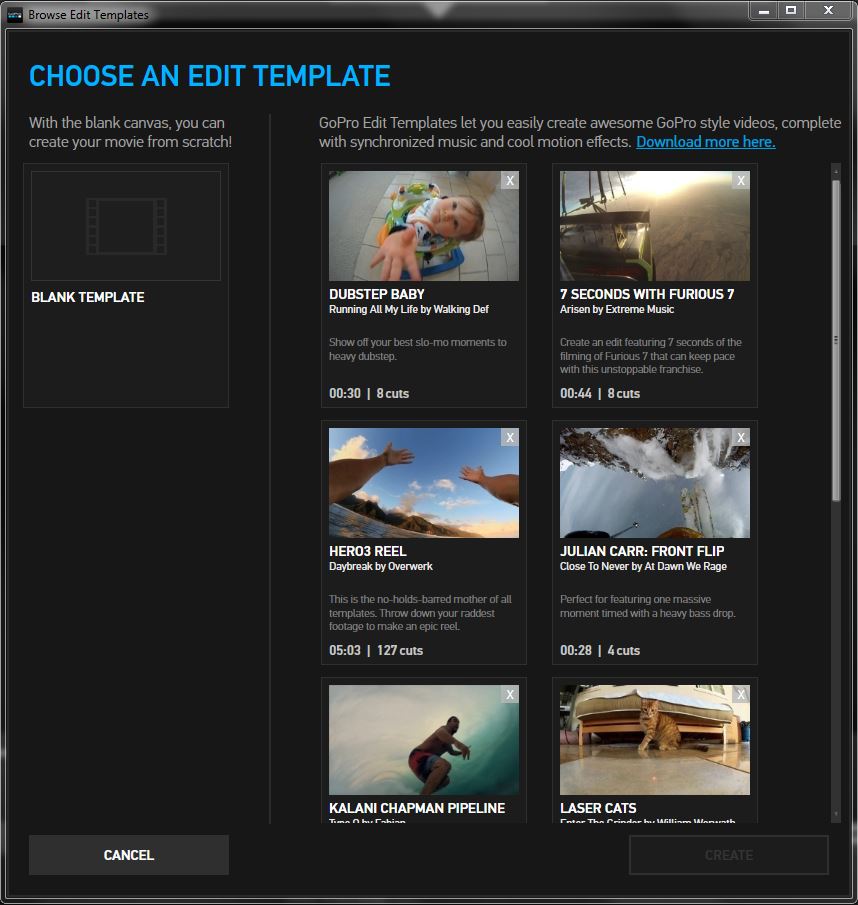
Task: Remove the Dubstep Baby template with its X
Action: pyautogui.click(x=510, y=181)
